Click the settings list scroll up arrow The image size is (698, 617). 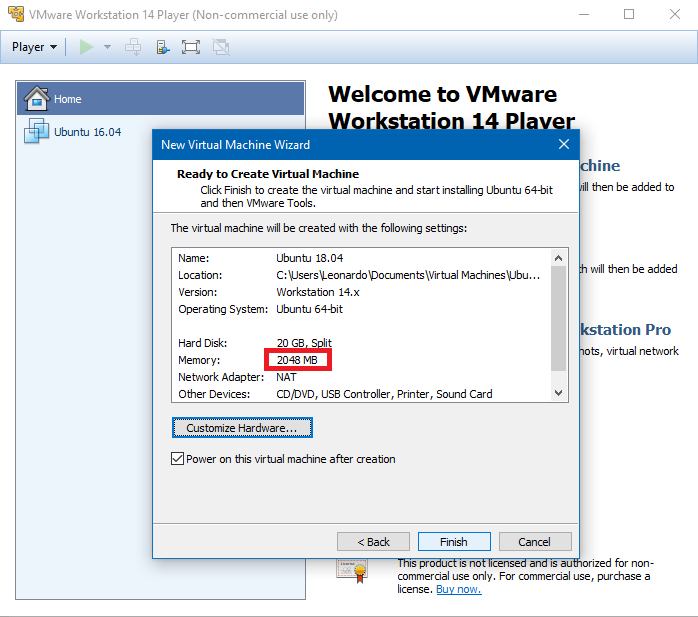click(559, 258)
